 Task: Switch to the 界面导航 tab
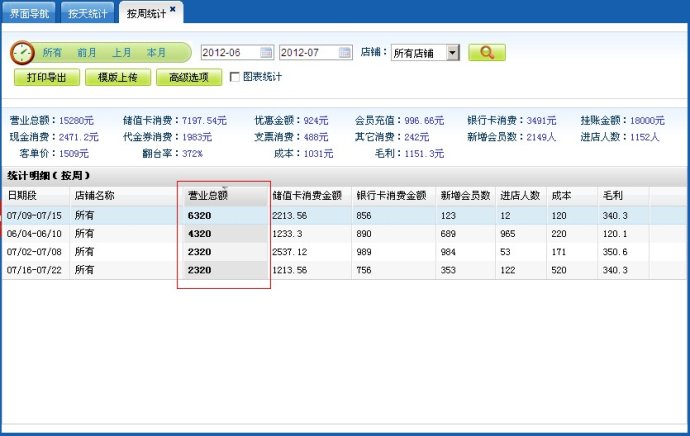(x=27, y=13)
